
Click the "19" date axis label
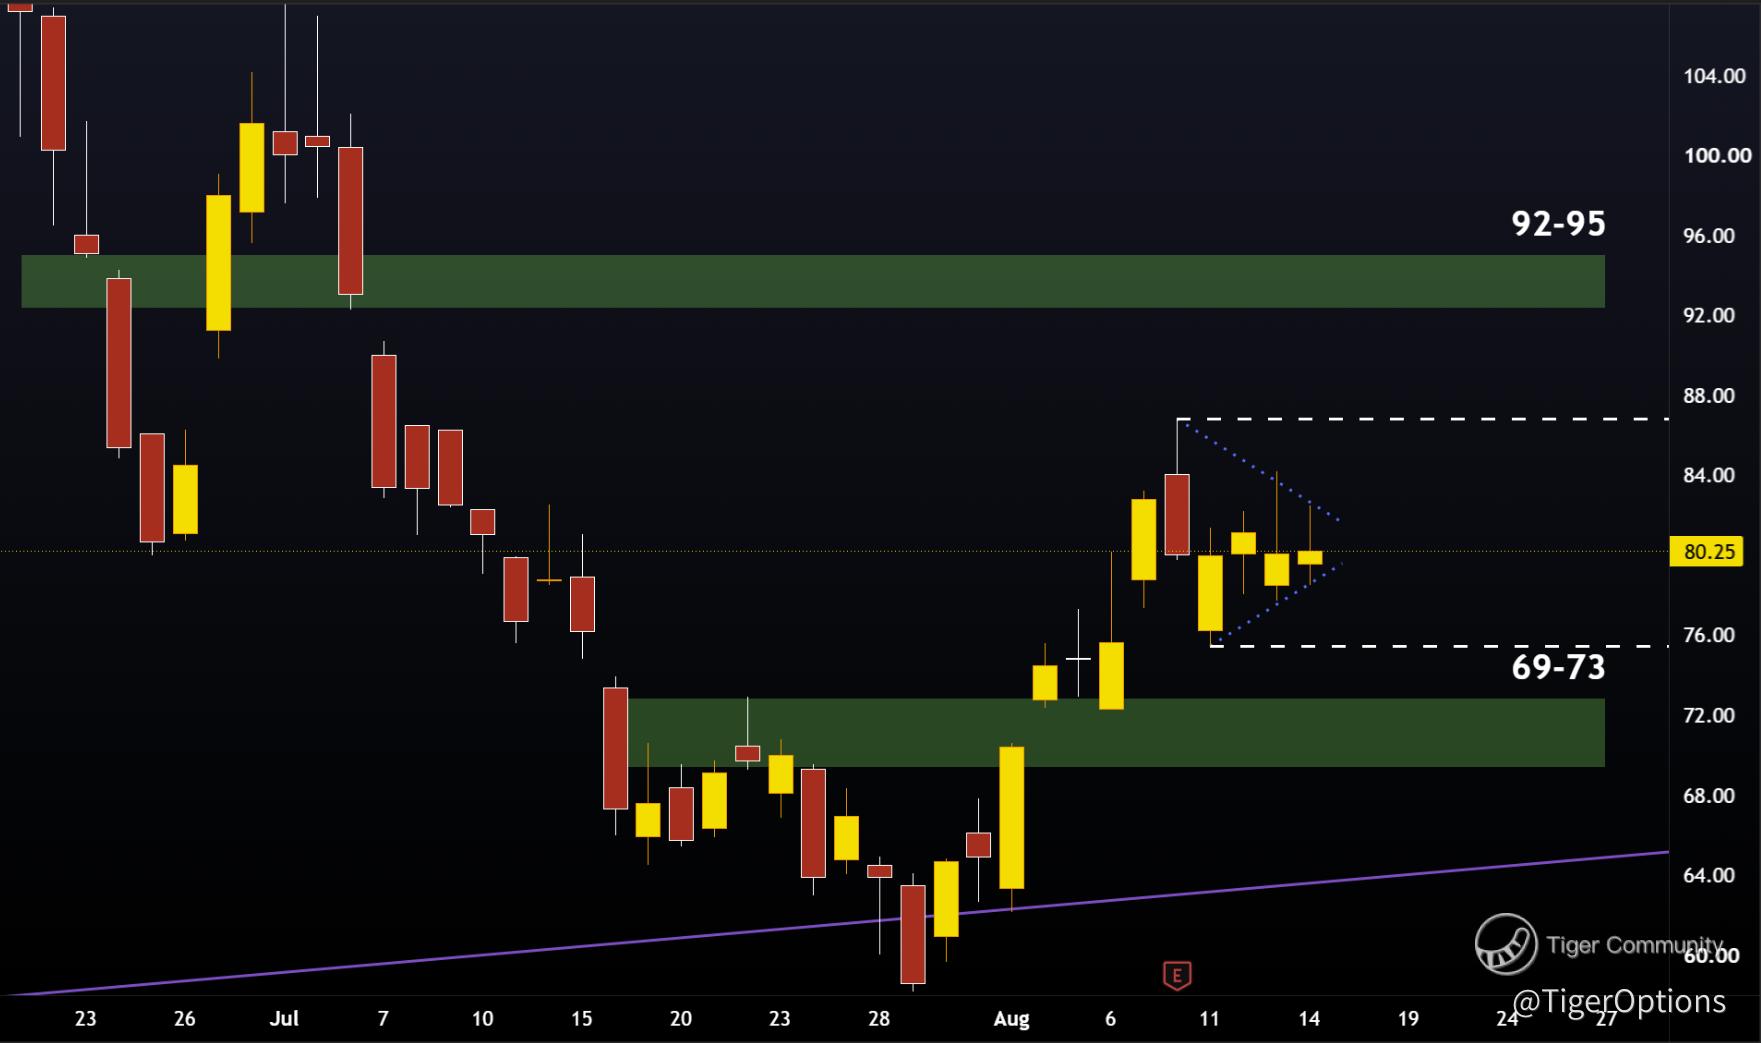coord(1408,1019)
